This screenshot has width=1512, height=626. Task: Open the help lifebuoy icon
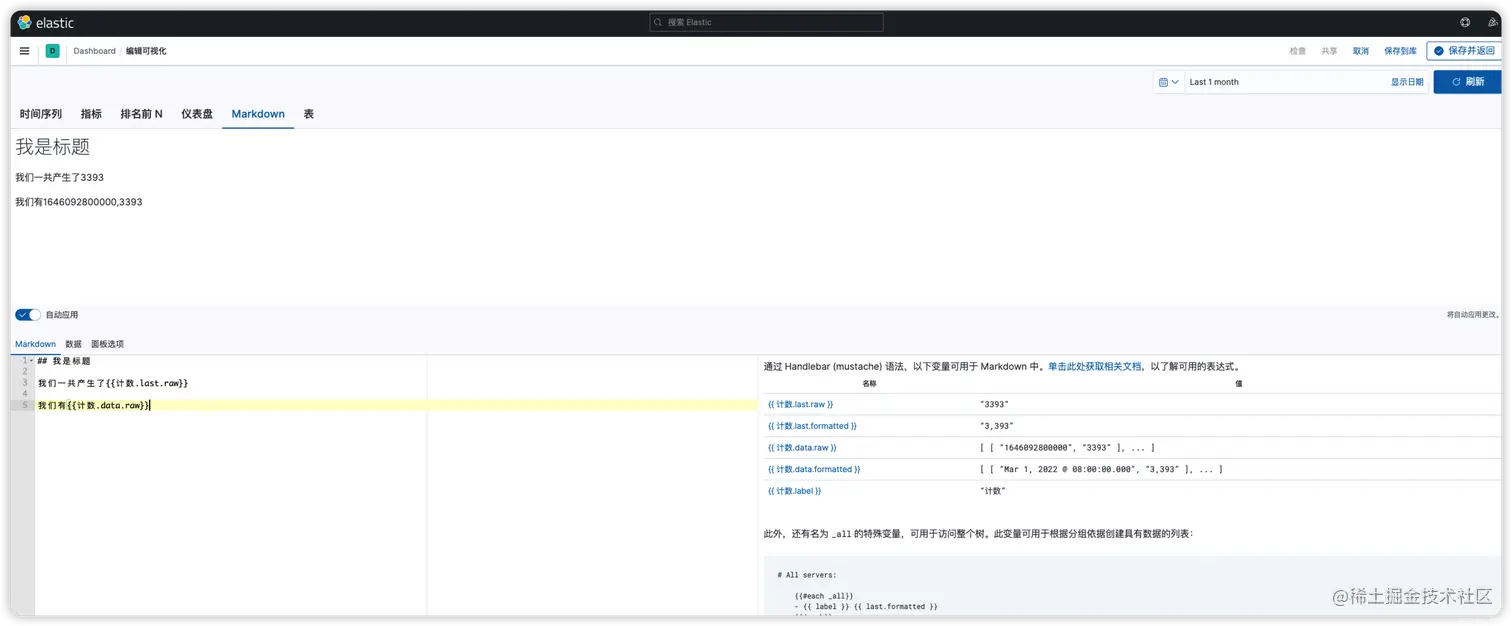click(1465, 22)
